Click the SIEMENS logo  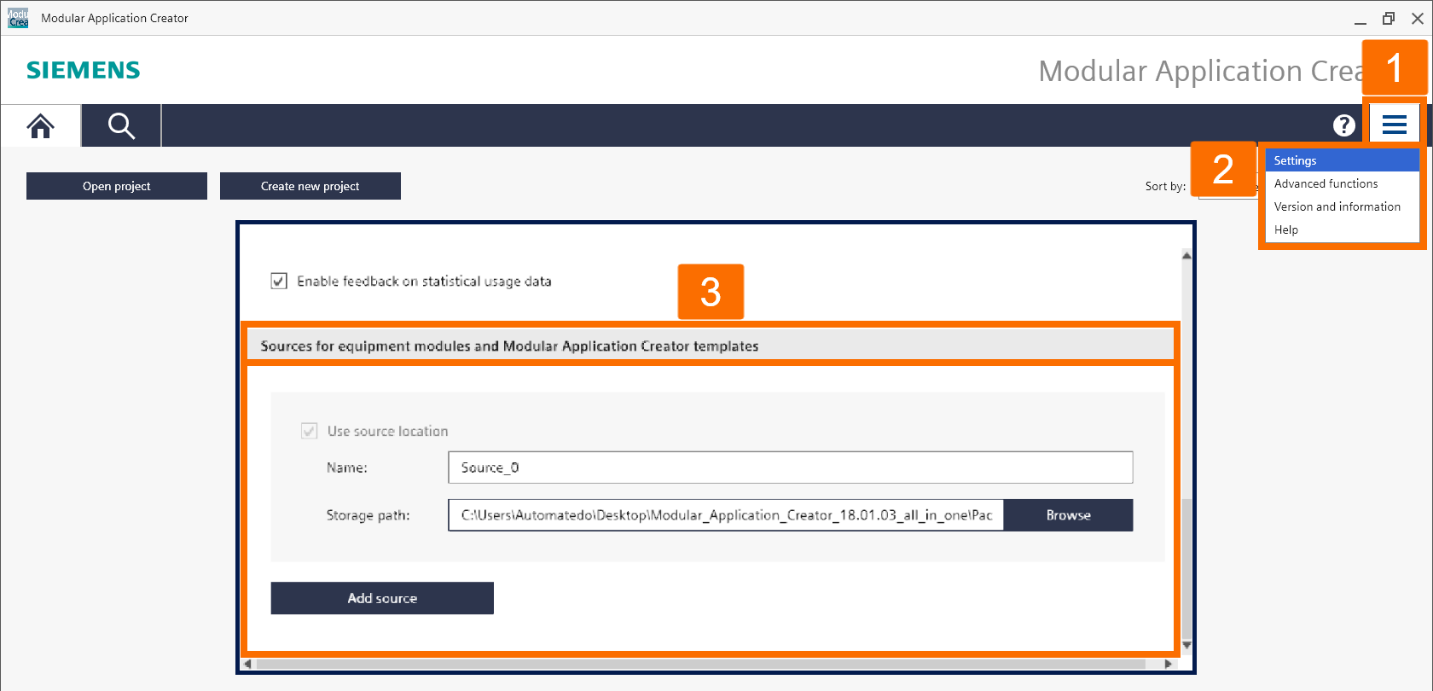pyautogui.click(x=83, y=69)
